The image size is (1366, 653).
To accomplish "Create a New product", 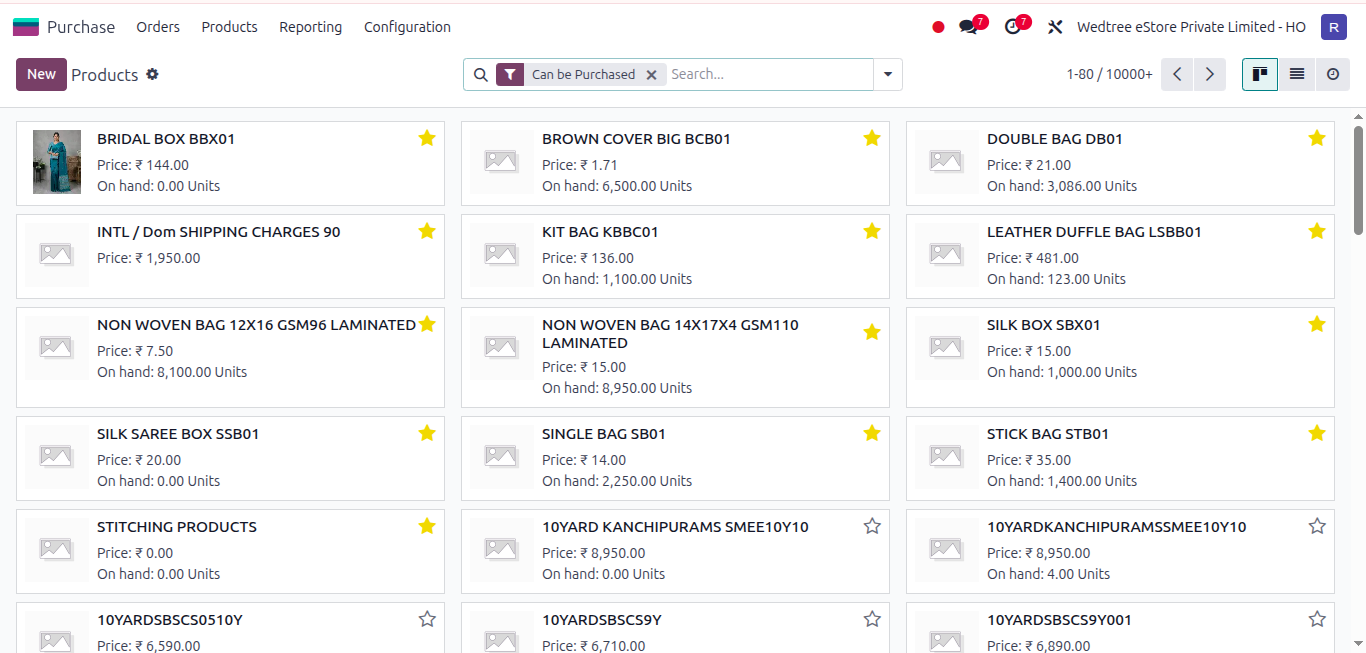I will coord(41,74).
